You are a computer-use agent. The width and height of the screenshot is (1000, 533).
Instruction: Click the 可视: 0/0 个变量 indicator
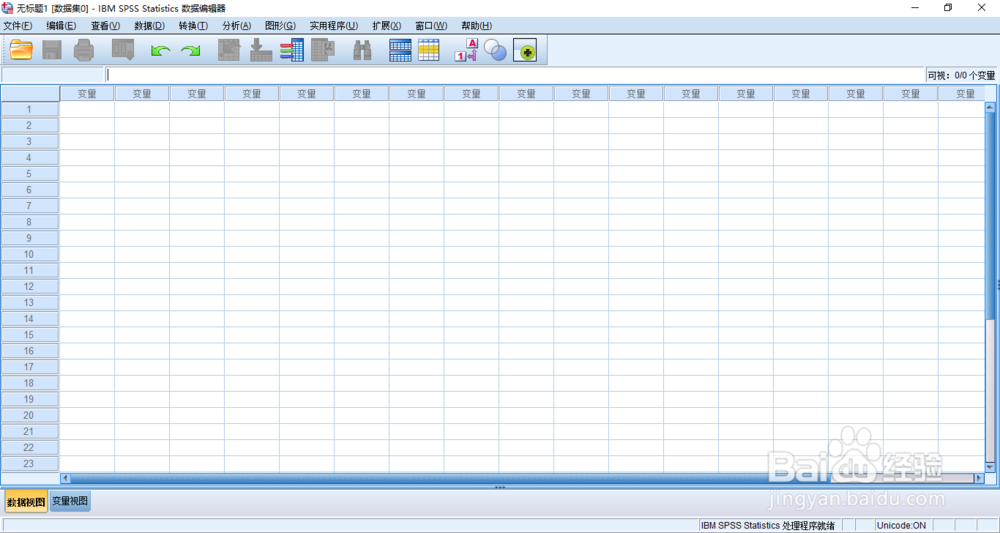point(962,75)
